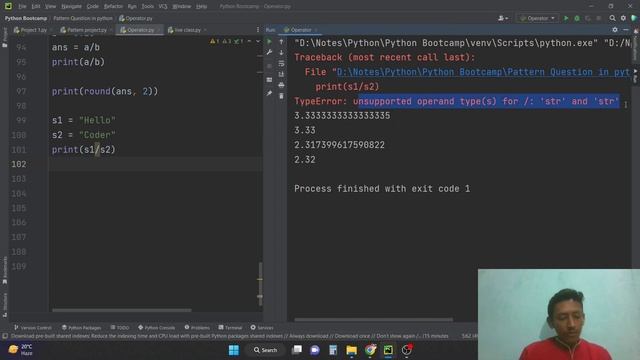
Task: Debug Operator with the bug icon
Action: [577, 18]
